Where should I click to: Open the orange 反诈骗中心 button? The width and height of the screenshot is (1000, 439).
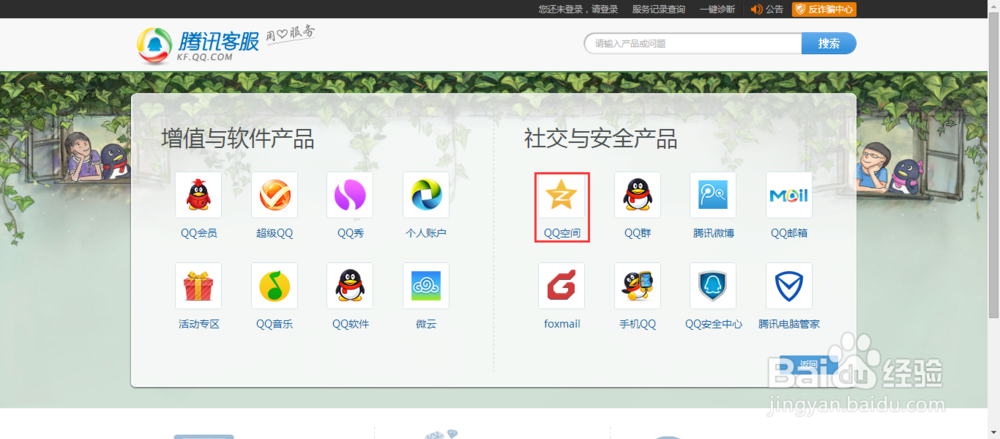pos(824,9)
